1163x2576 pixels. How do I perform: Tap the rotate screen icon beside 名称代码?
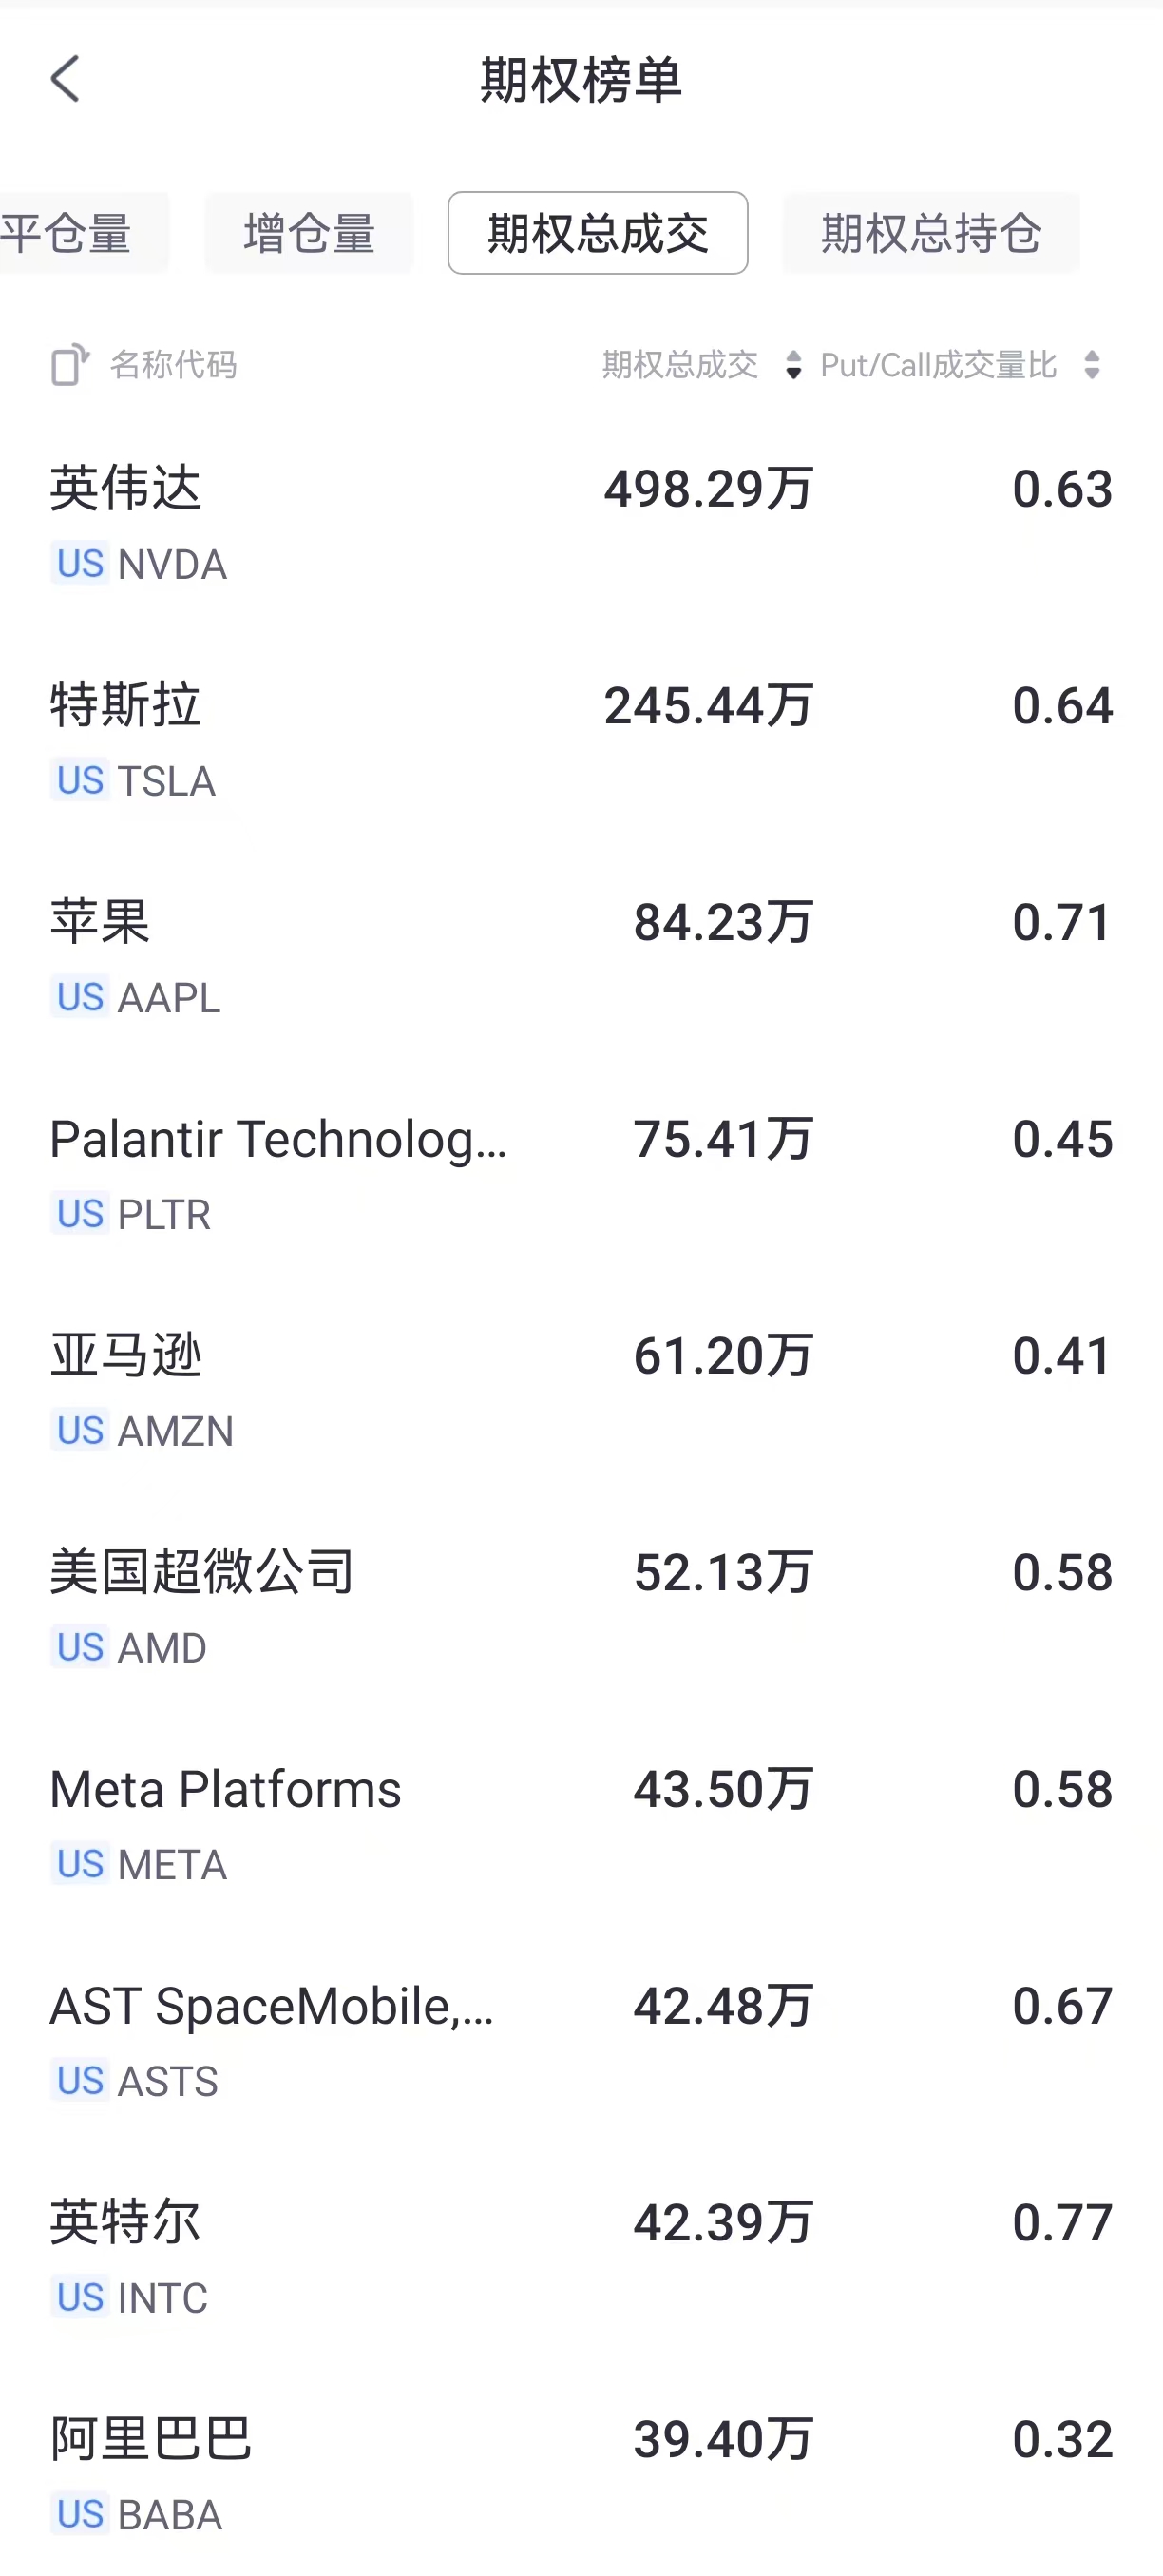click(x=70, y=365)
